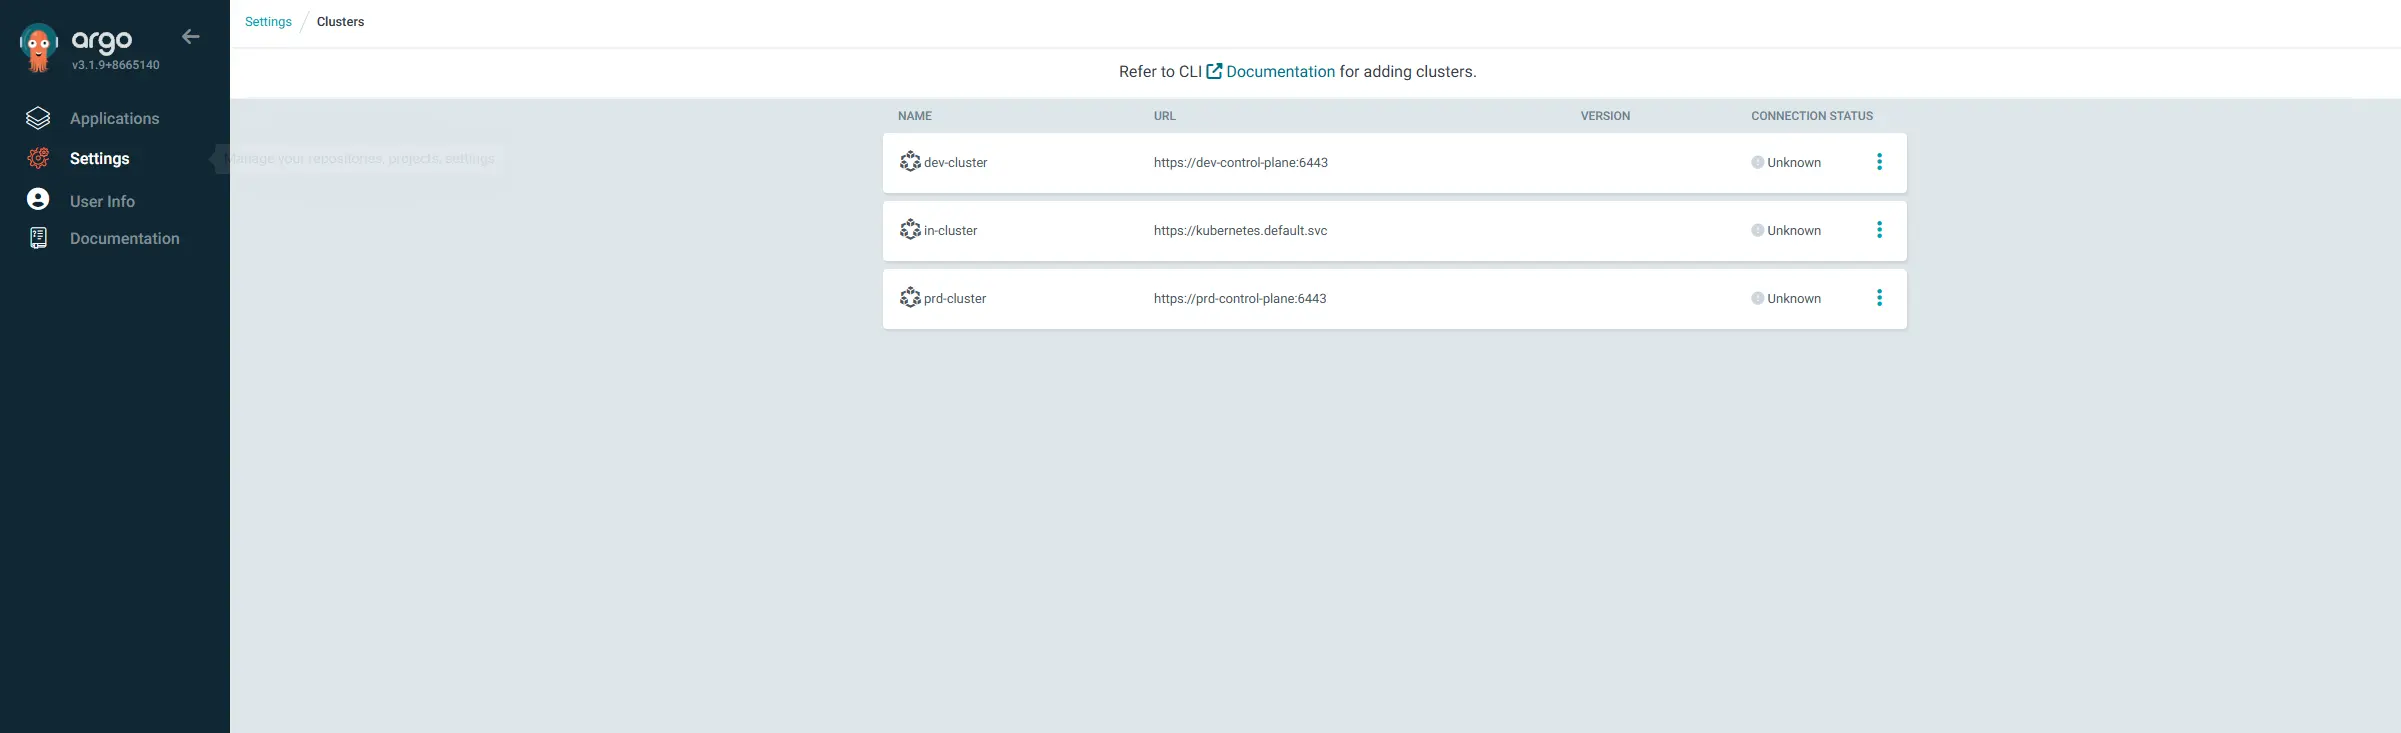The height and width of the screenshot is (733, 2401).
Task: Click the prd-cluster Unknown status indicator
Action: point(1786,298)
